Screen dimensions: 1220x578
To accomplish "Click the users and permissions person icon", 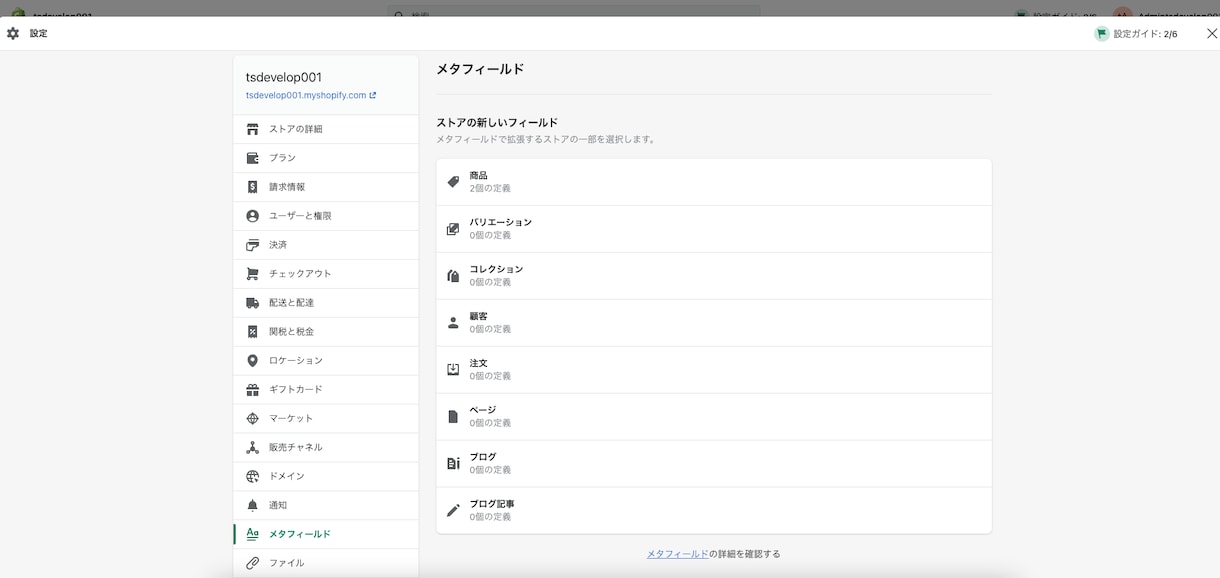I will [x=252, y=216].
